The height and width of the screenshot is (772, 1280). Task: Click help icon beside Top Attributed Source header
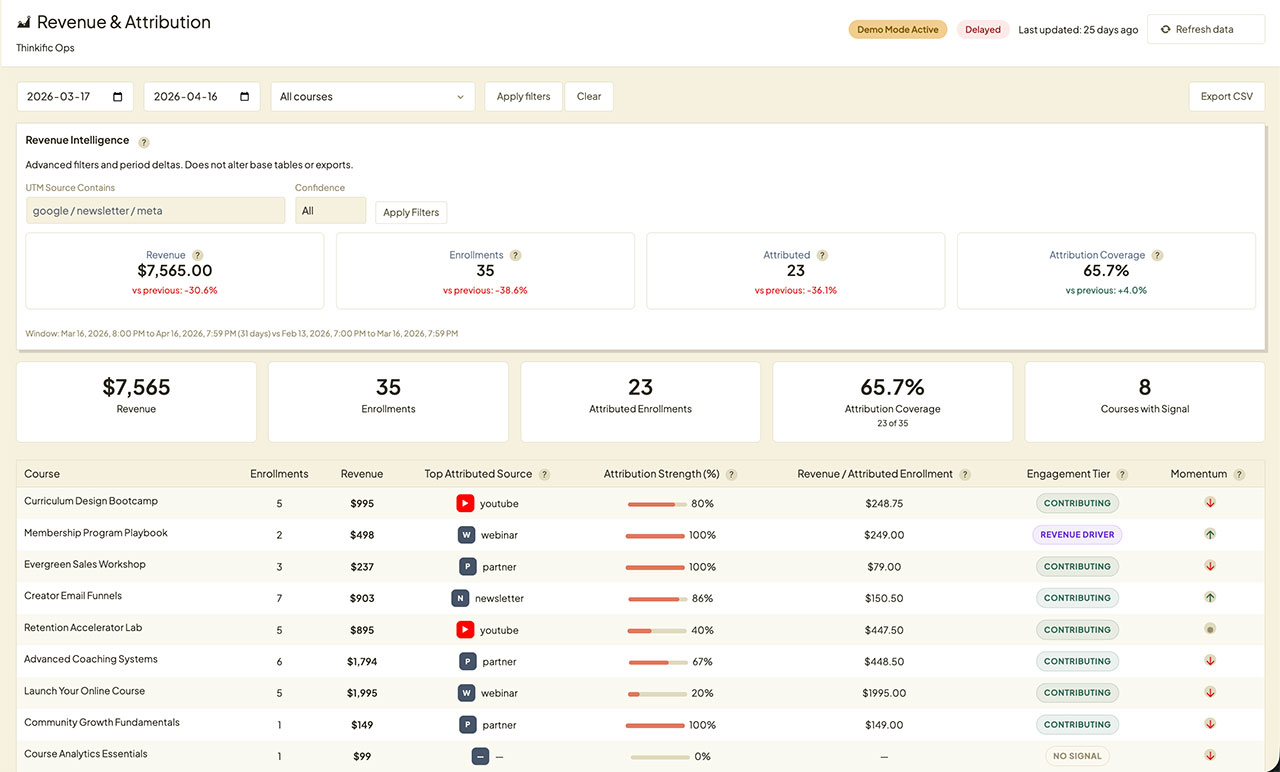coord(544,475)
